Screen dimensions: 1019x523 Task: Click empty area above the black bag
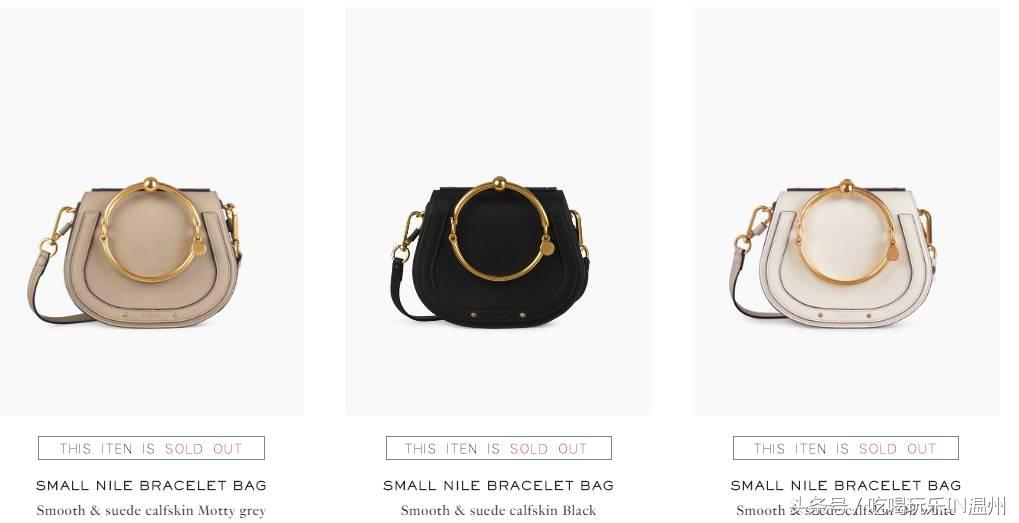tap(498, 91)
